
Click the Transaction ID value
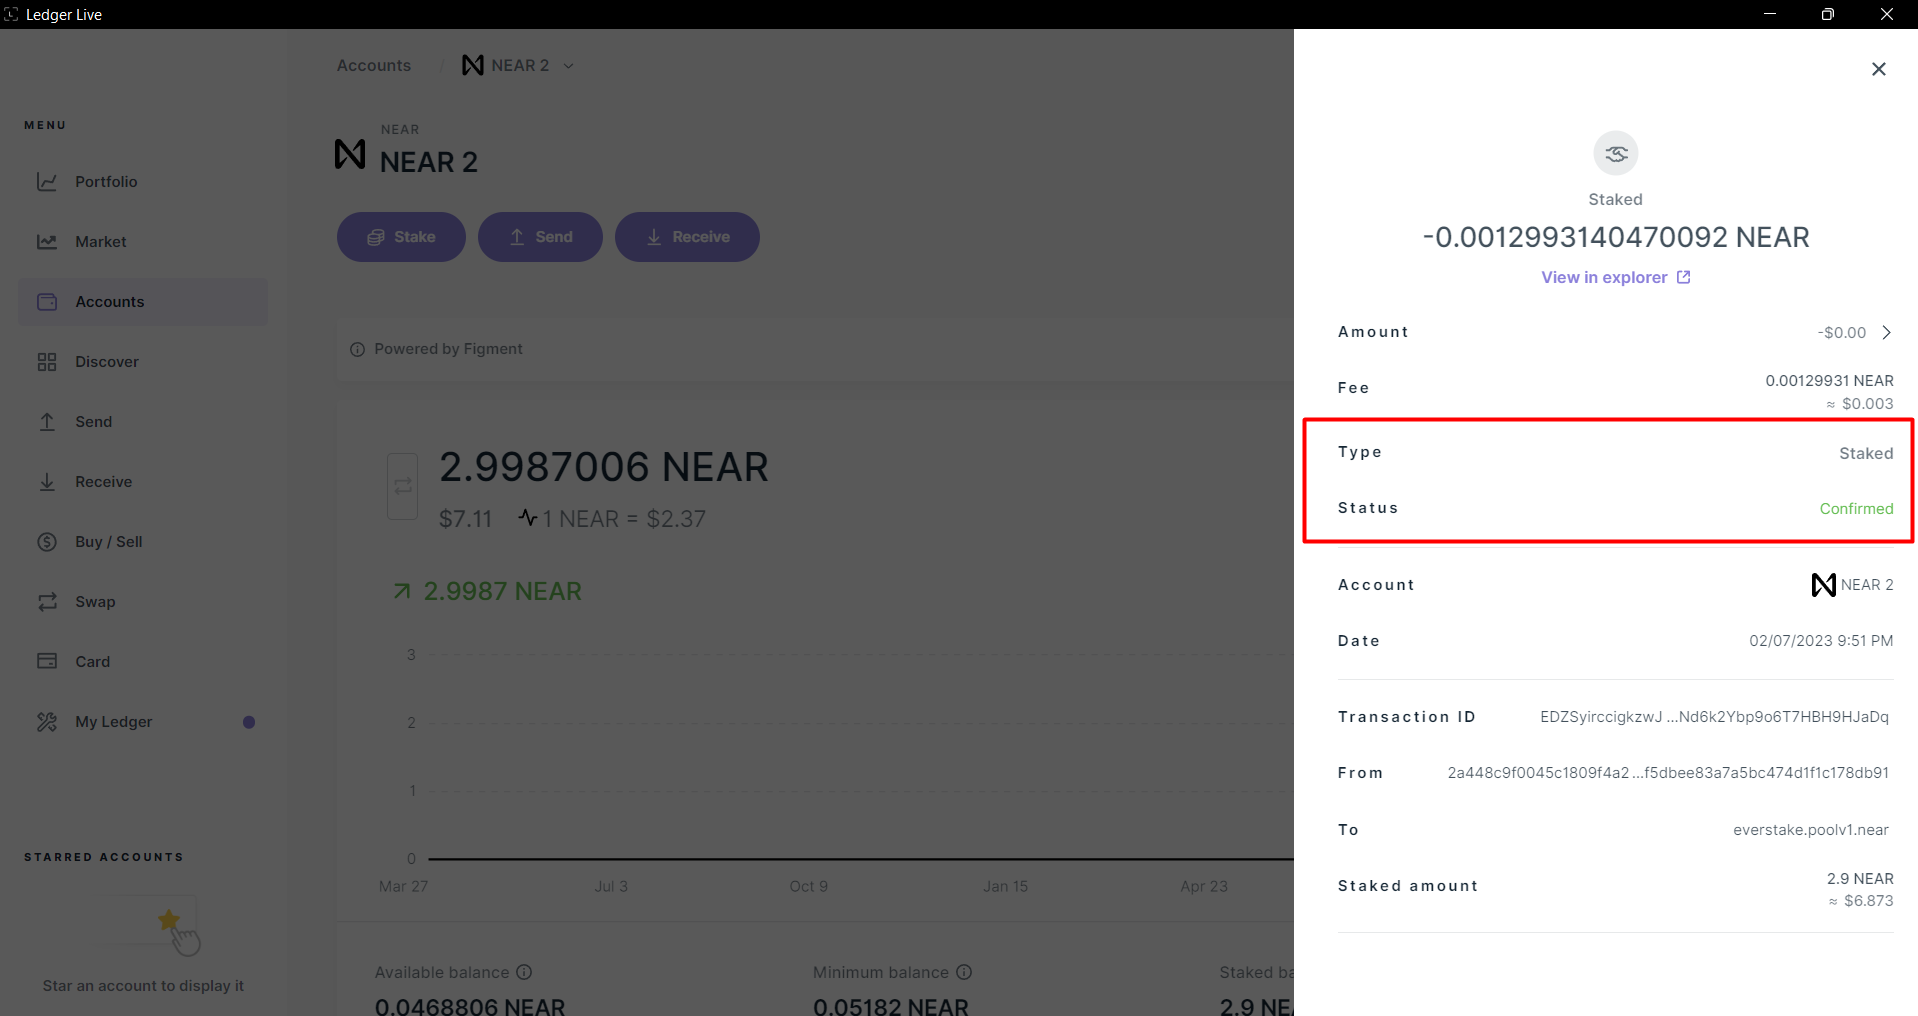click(x=1714, y=717)
